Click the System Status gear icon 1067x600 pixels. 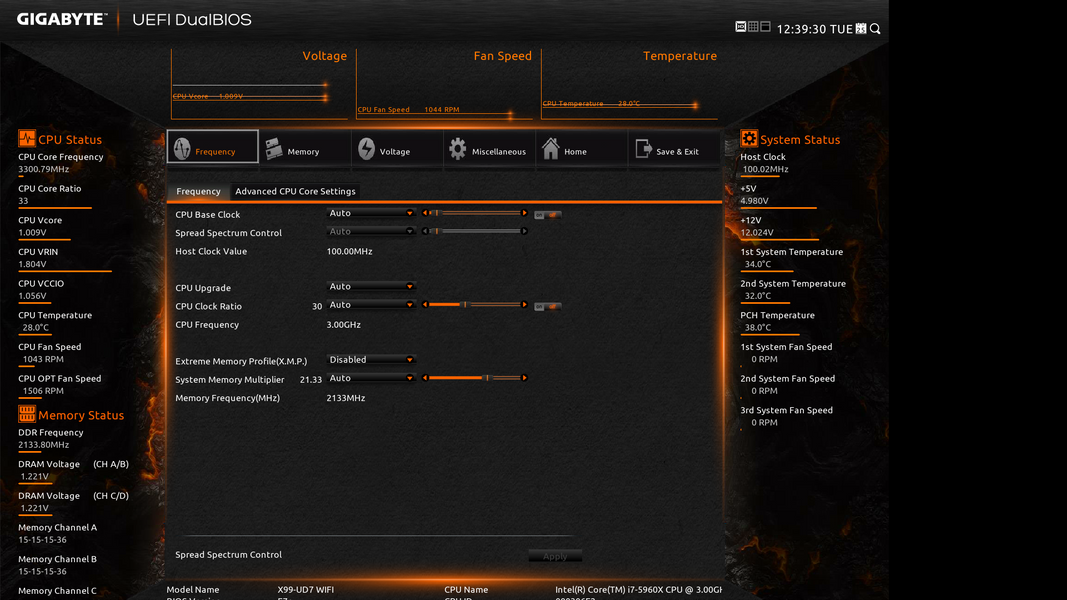(x=749, y=139)
